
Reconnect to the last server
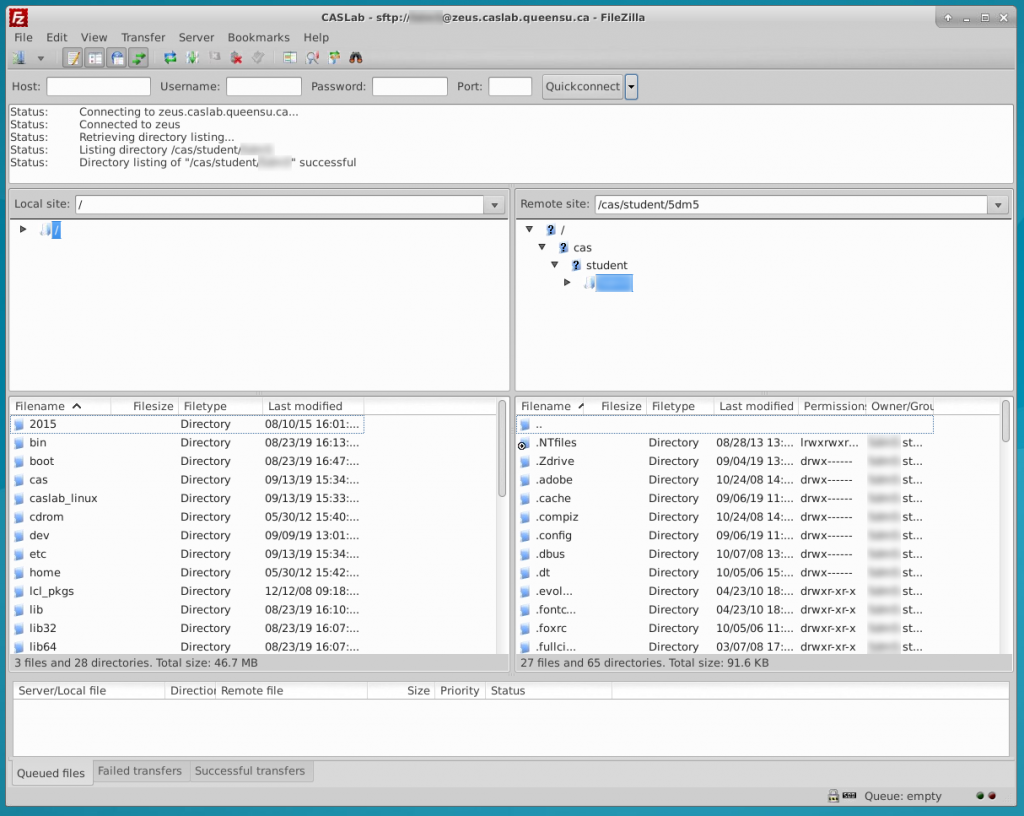258,58
